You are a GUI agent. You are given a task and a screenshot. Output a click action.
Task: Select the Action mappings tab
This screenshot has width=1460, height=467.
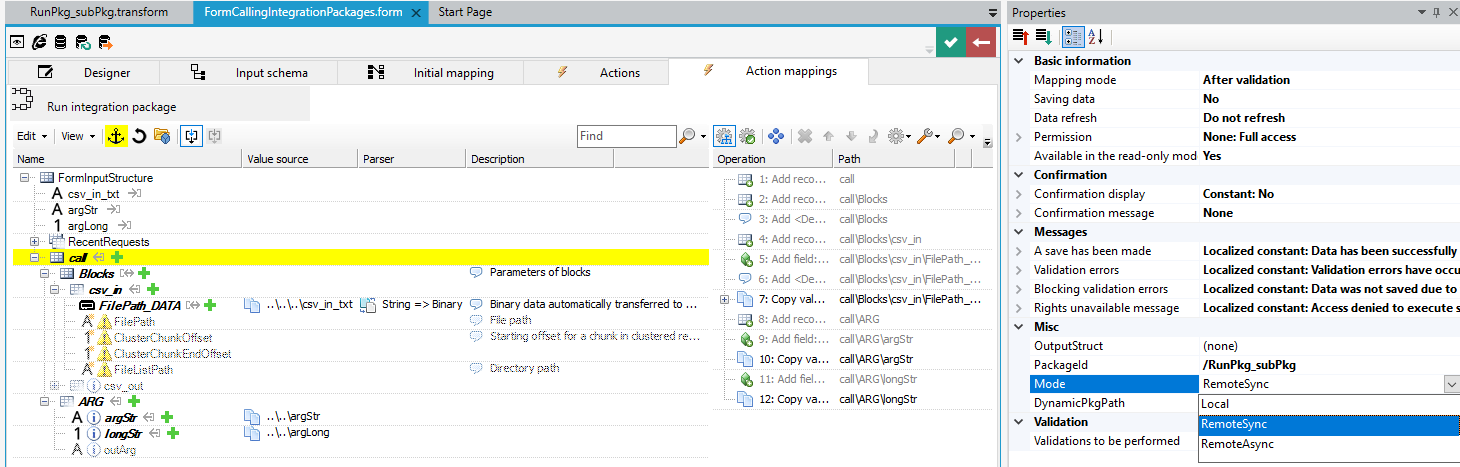click(769, 71)
